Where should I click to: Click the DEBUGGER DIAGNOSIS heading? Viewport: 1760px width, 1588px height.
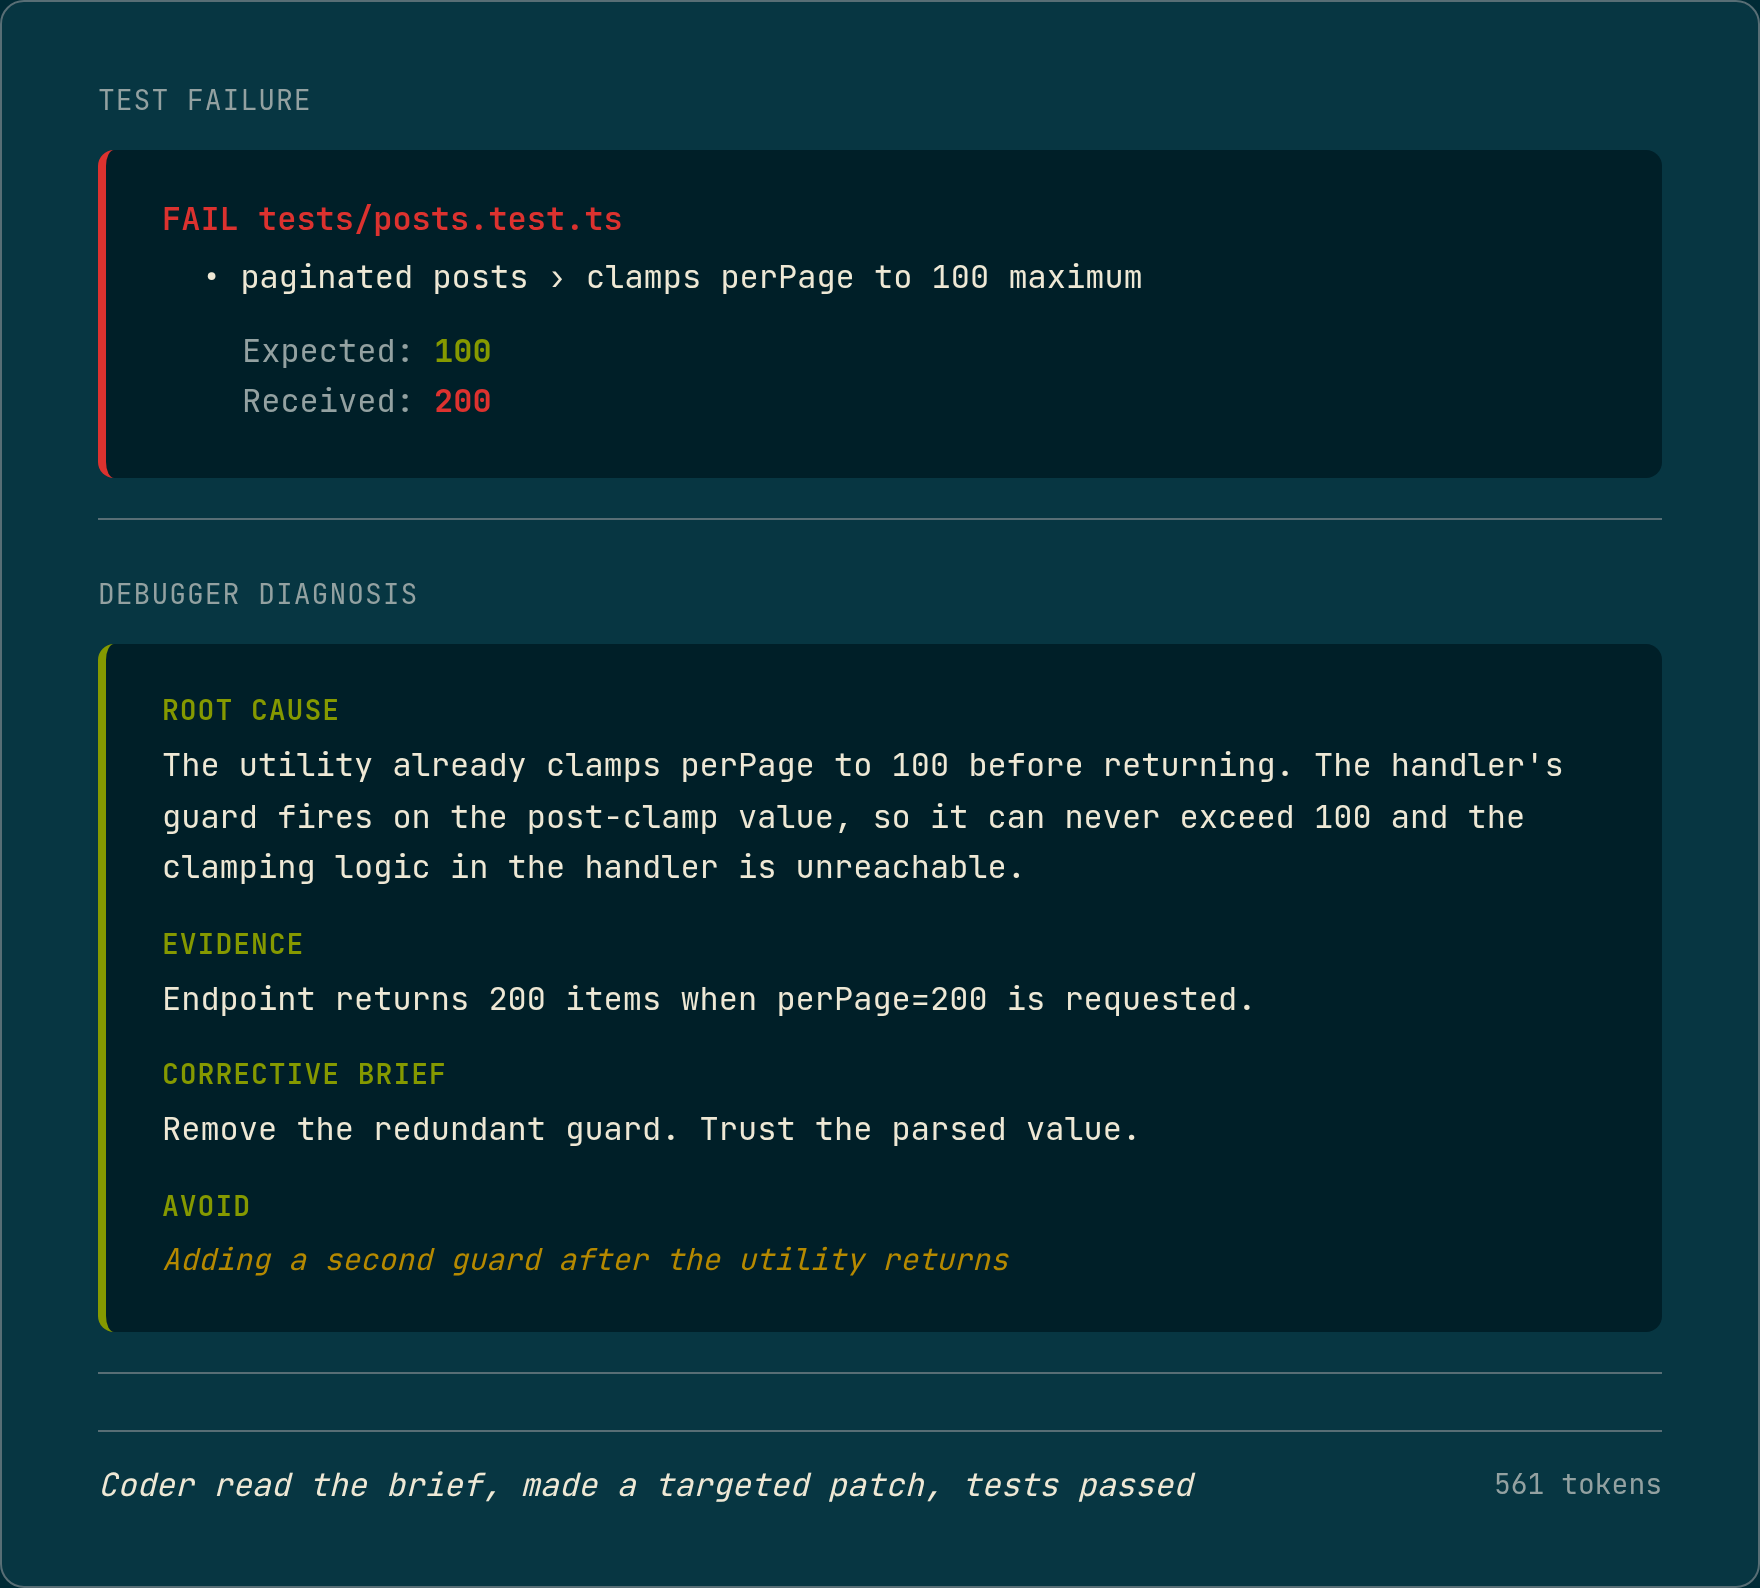258,594
